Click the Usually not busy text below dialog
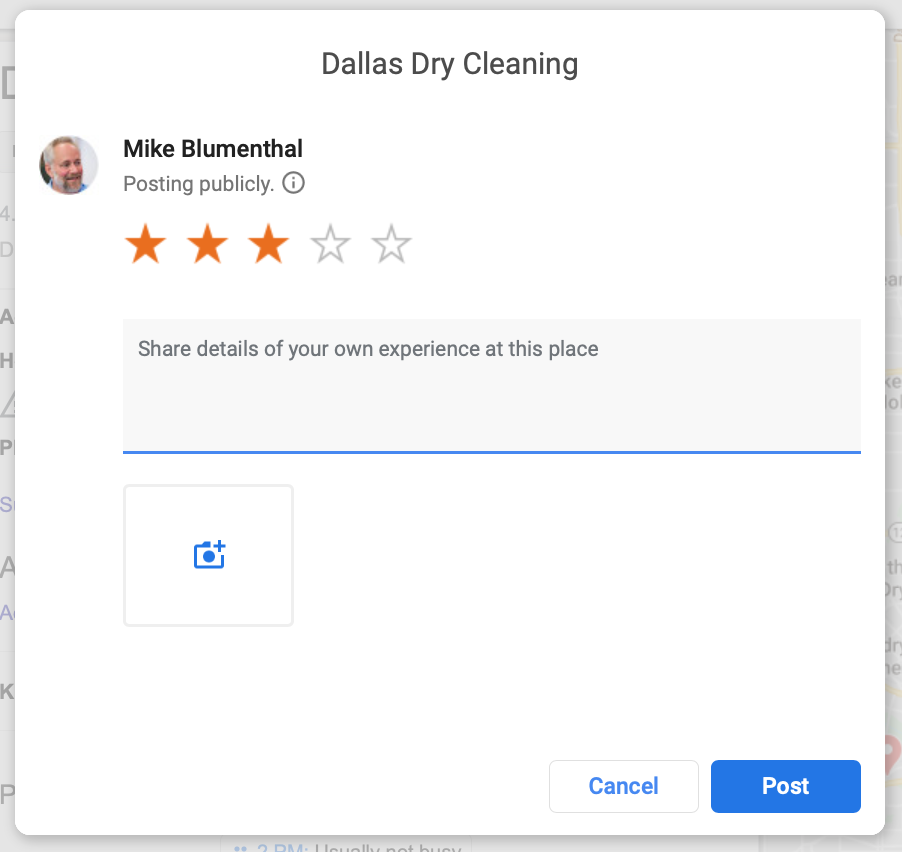Screen dimensions: 902x852 coord(388,847)
